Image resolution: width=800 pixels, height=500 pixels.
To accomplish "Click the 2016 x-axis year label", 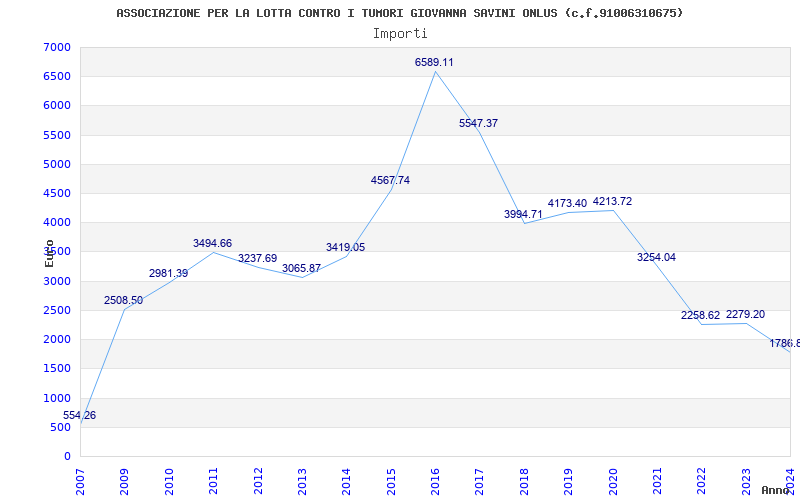I will pyautogui.click(x=435, y=481).
